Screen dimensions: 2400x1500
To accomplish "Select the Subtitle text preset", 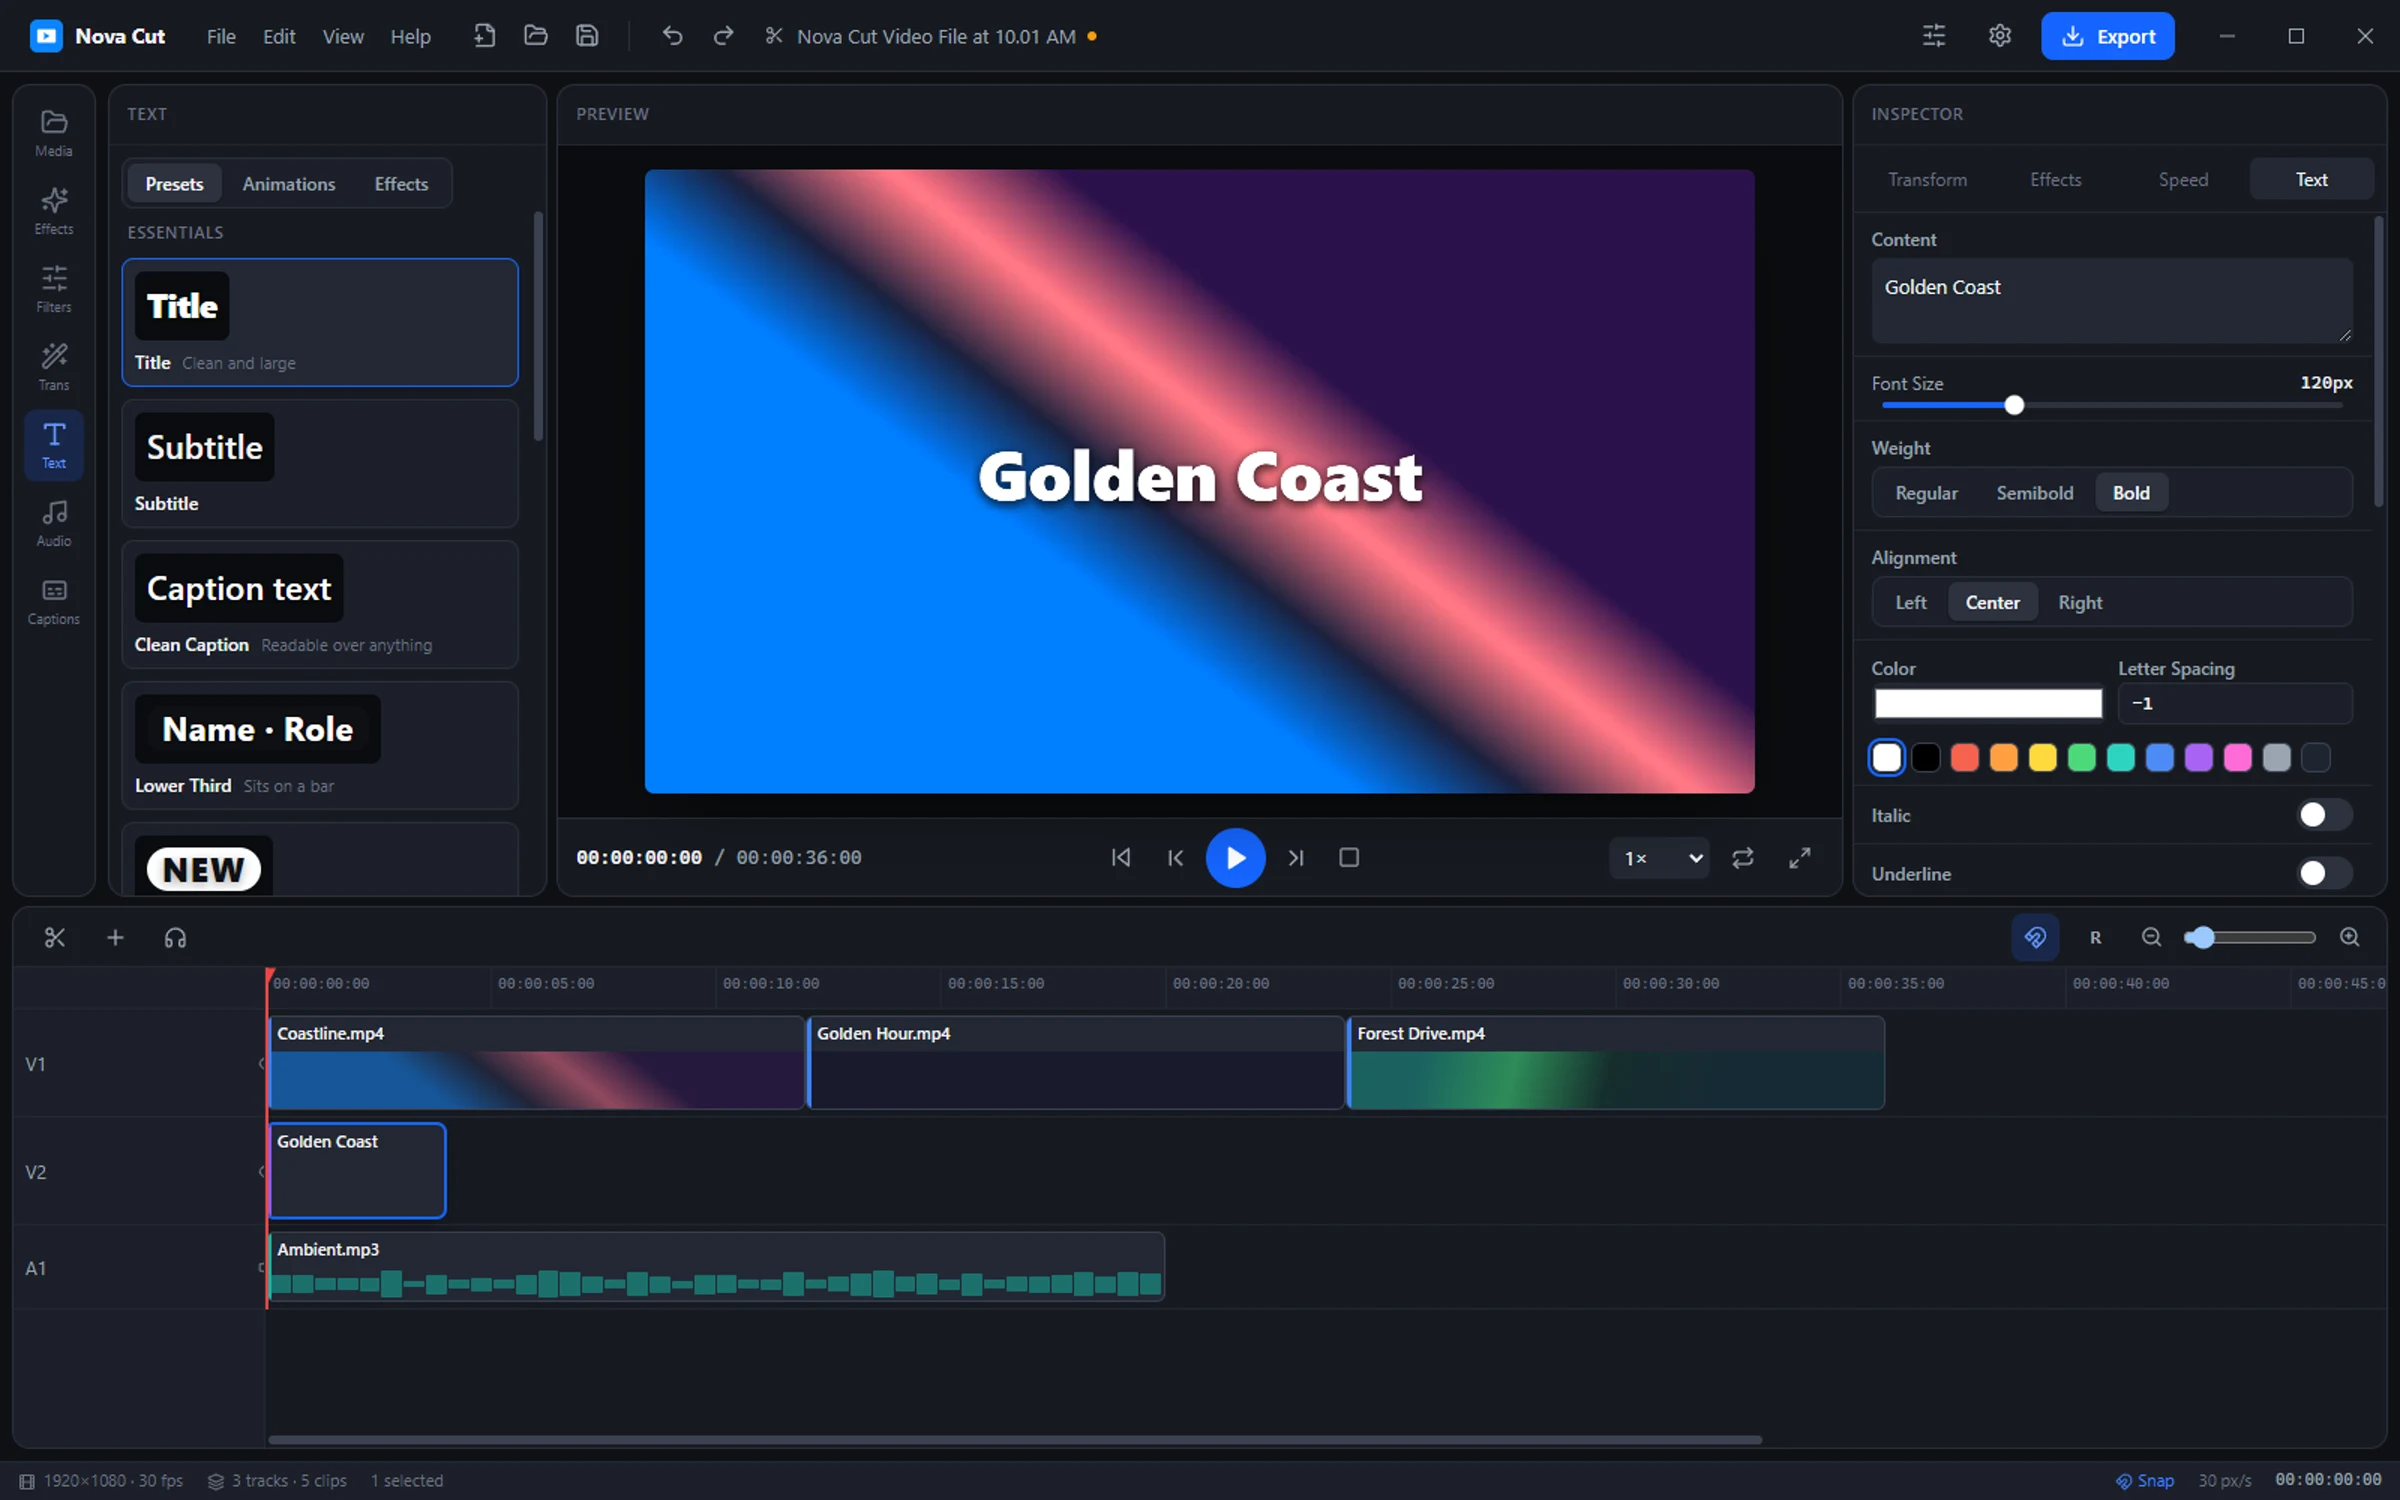I will (320, 464).
